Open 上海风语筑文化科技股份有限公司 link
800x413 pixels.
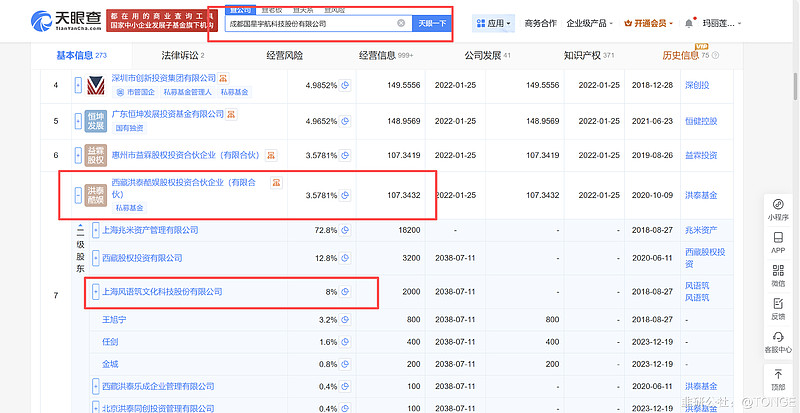click(162, 292)
